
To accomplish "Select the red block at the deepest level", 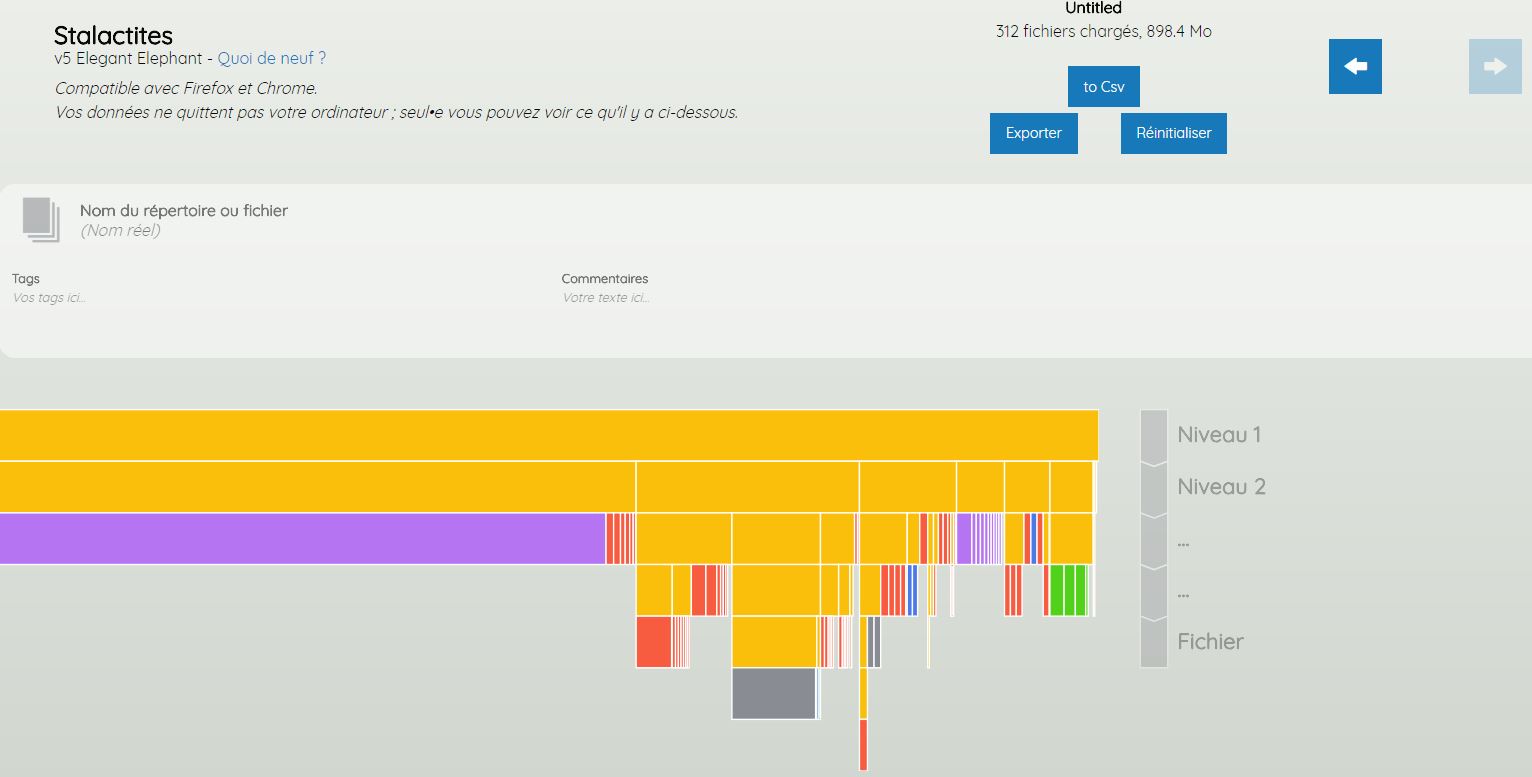I will coord(863,745).
